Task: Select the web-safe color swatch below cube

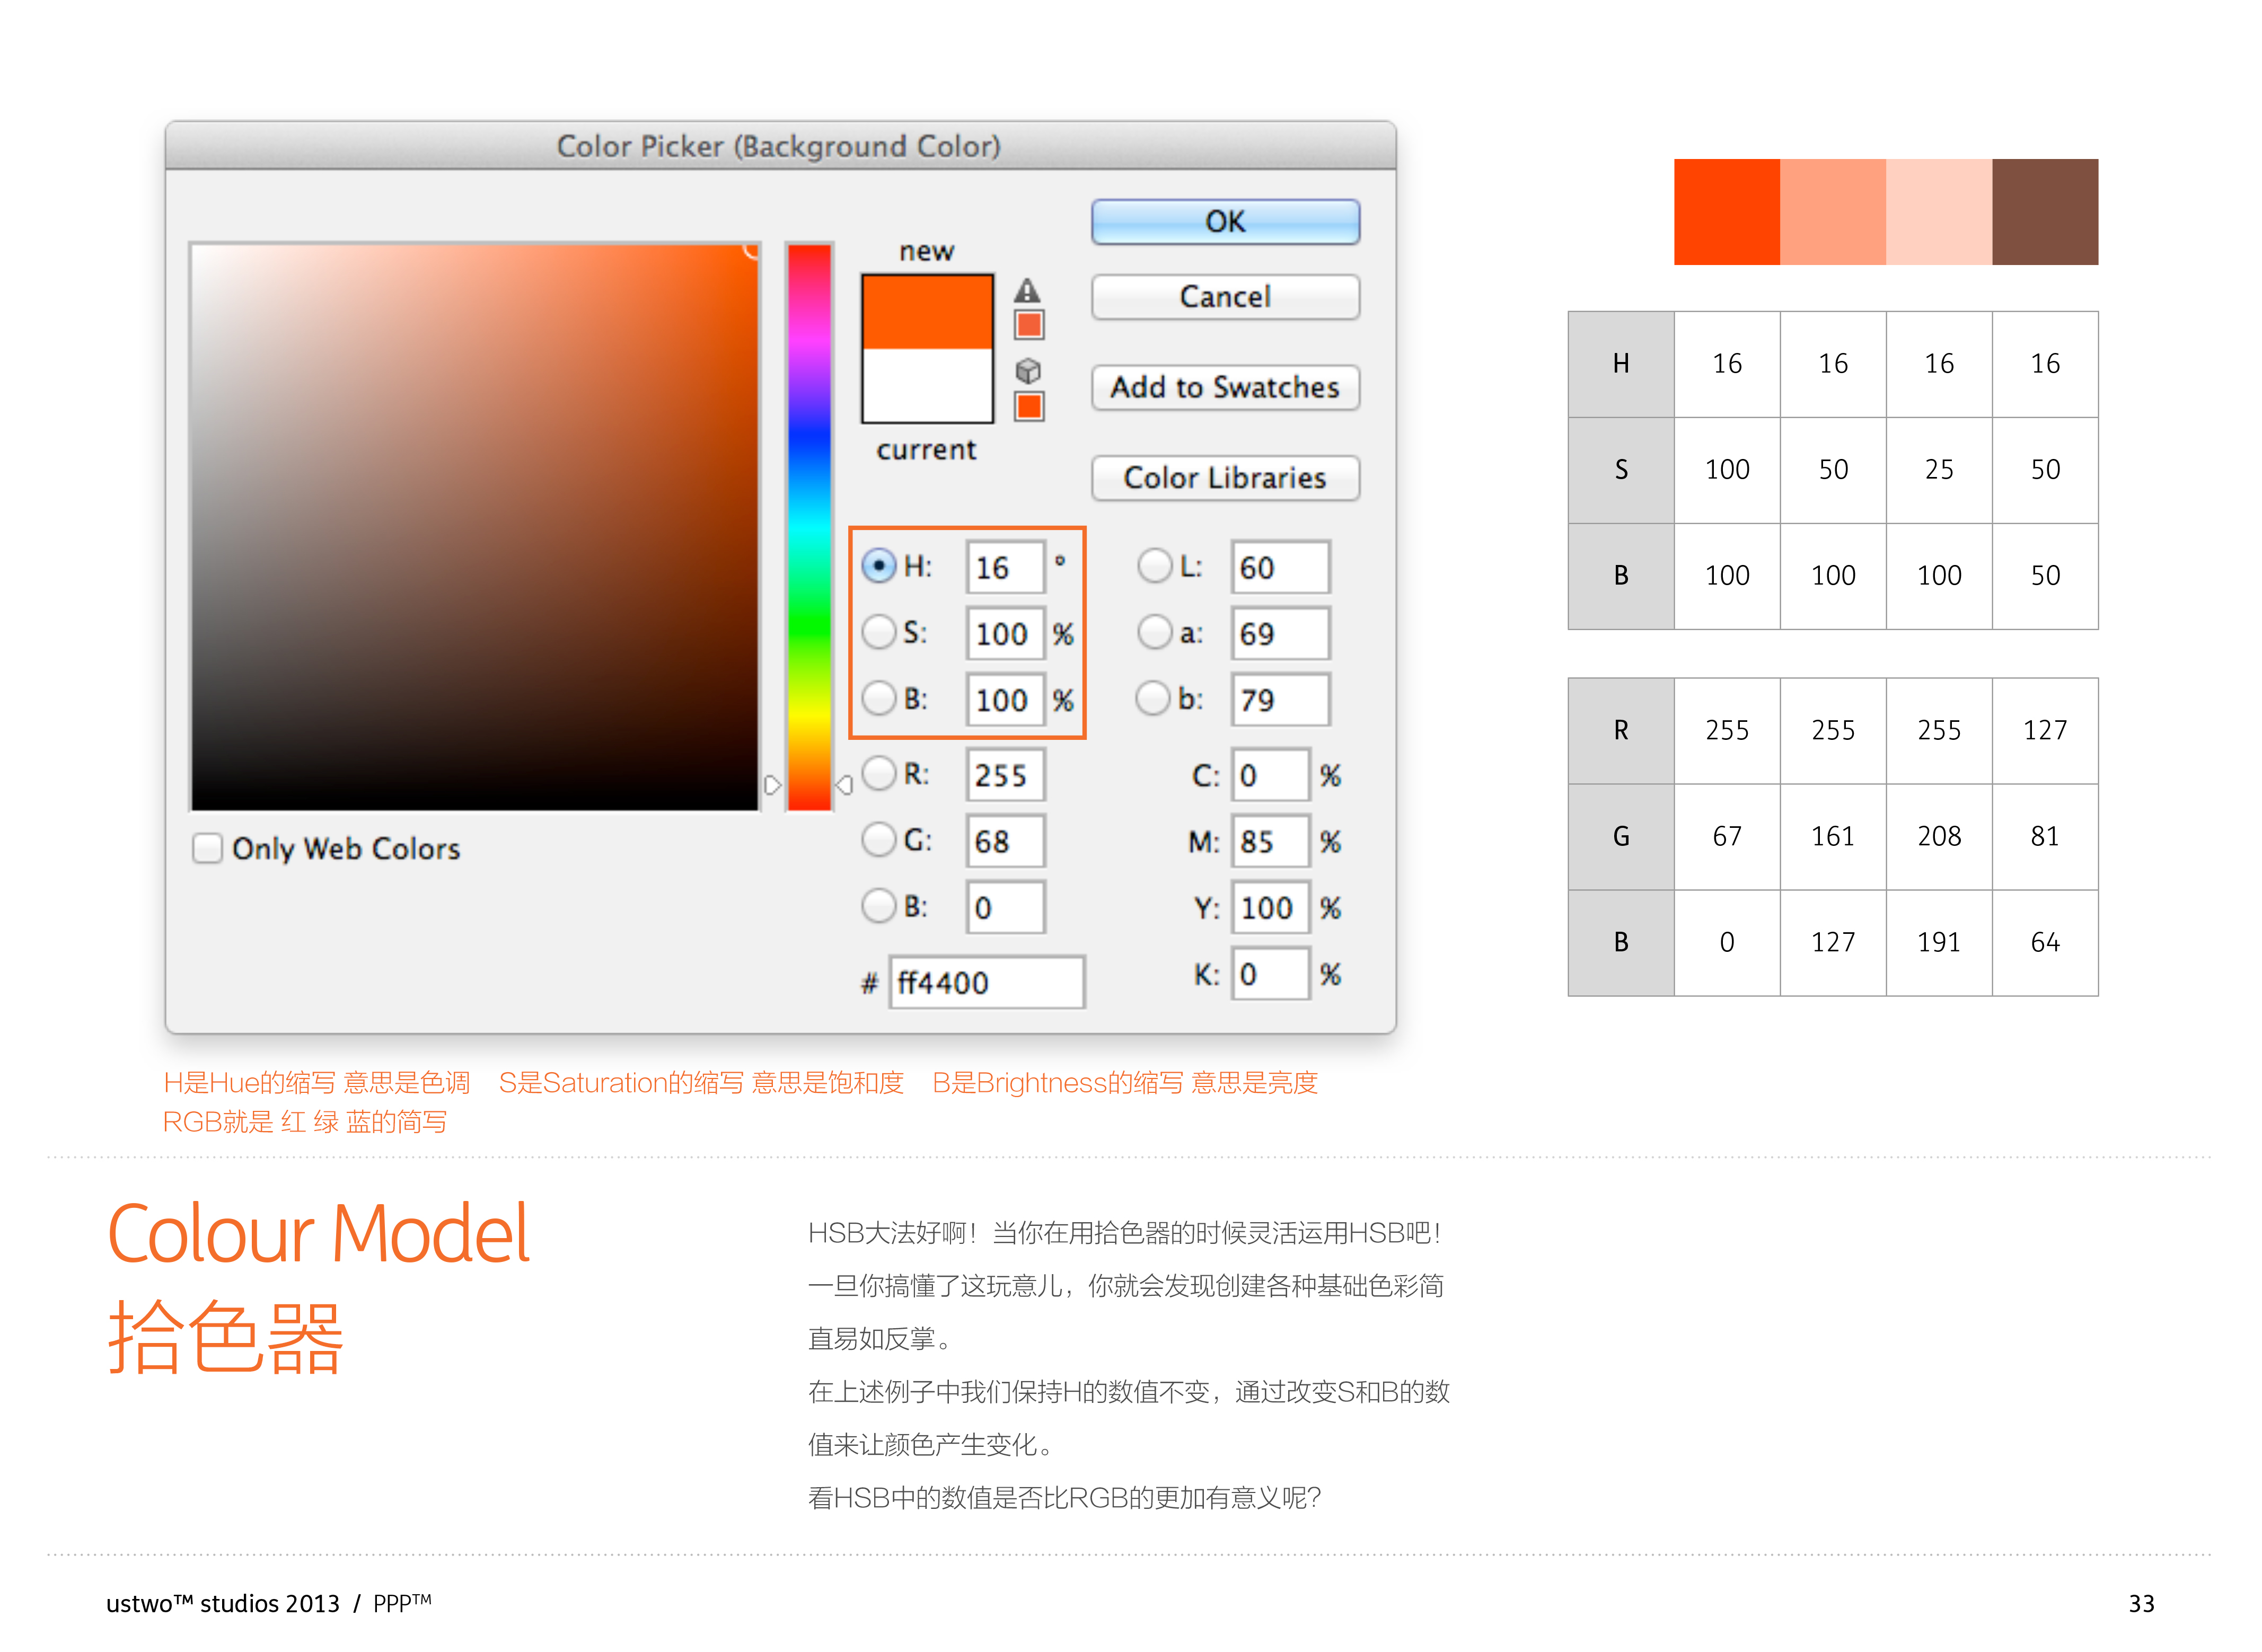Action: [x=1029, y=406]
